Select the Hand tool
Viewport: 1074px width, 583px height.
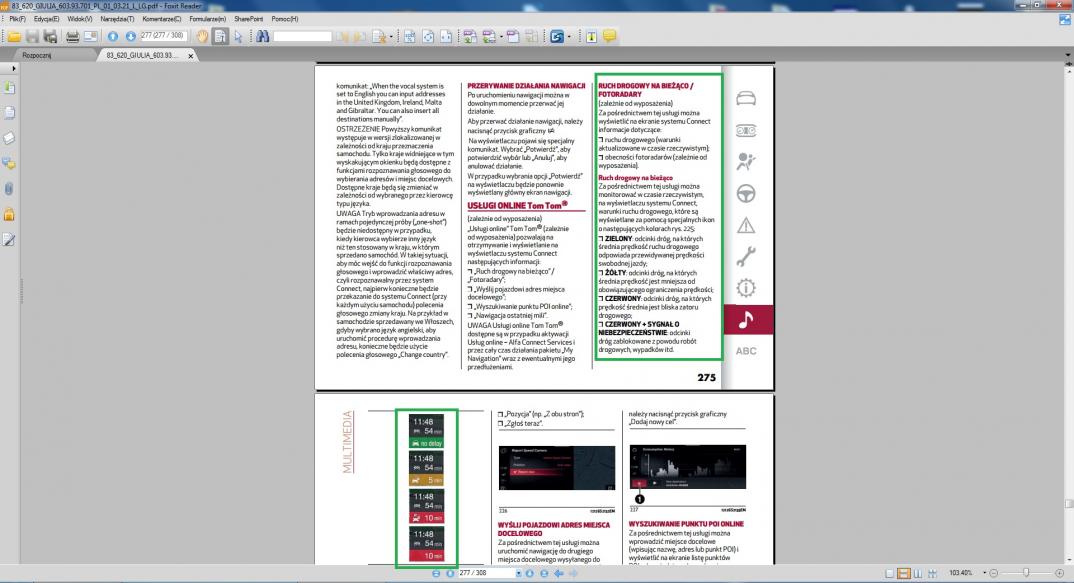point(202,36)
